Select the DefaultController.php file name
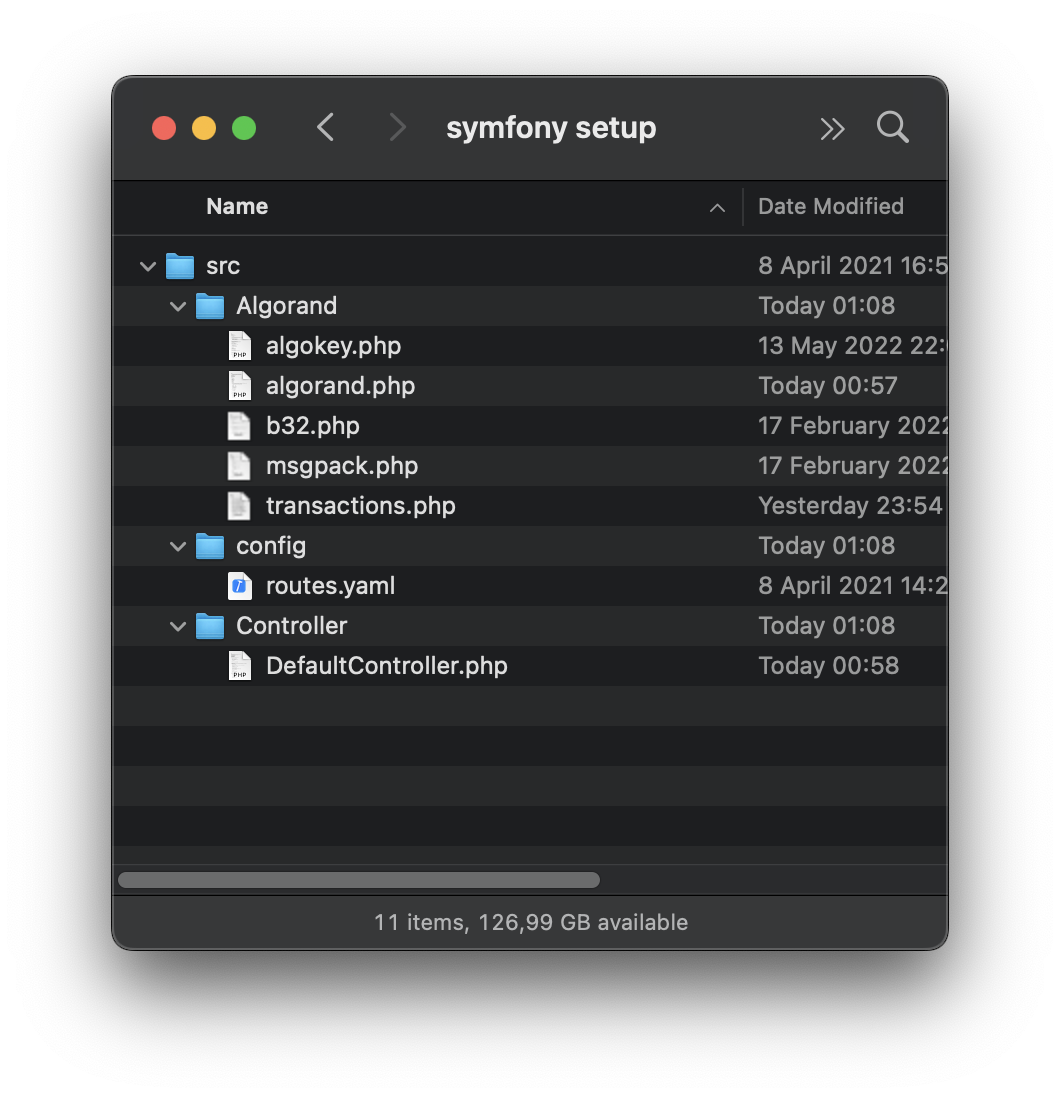 point(386,666)
